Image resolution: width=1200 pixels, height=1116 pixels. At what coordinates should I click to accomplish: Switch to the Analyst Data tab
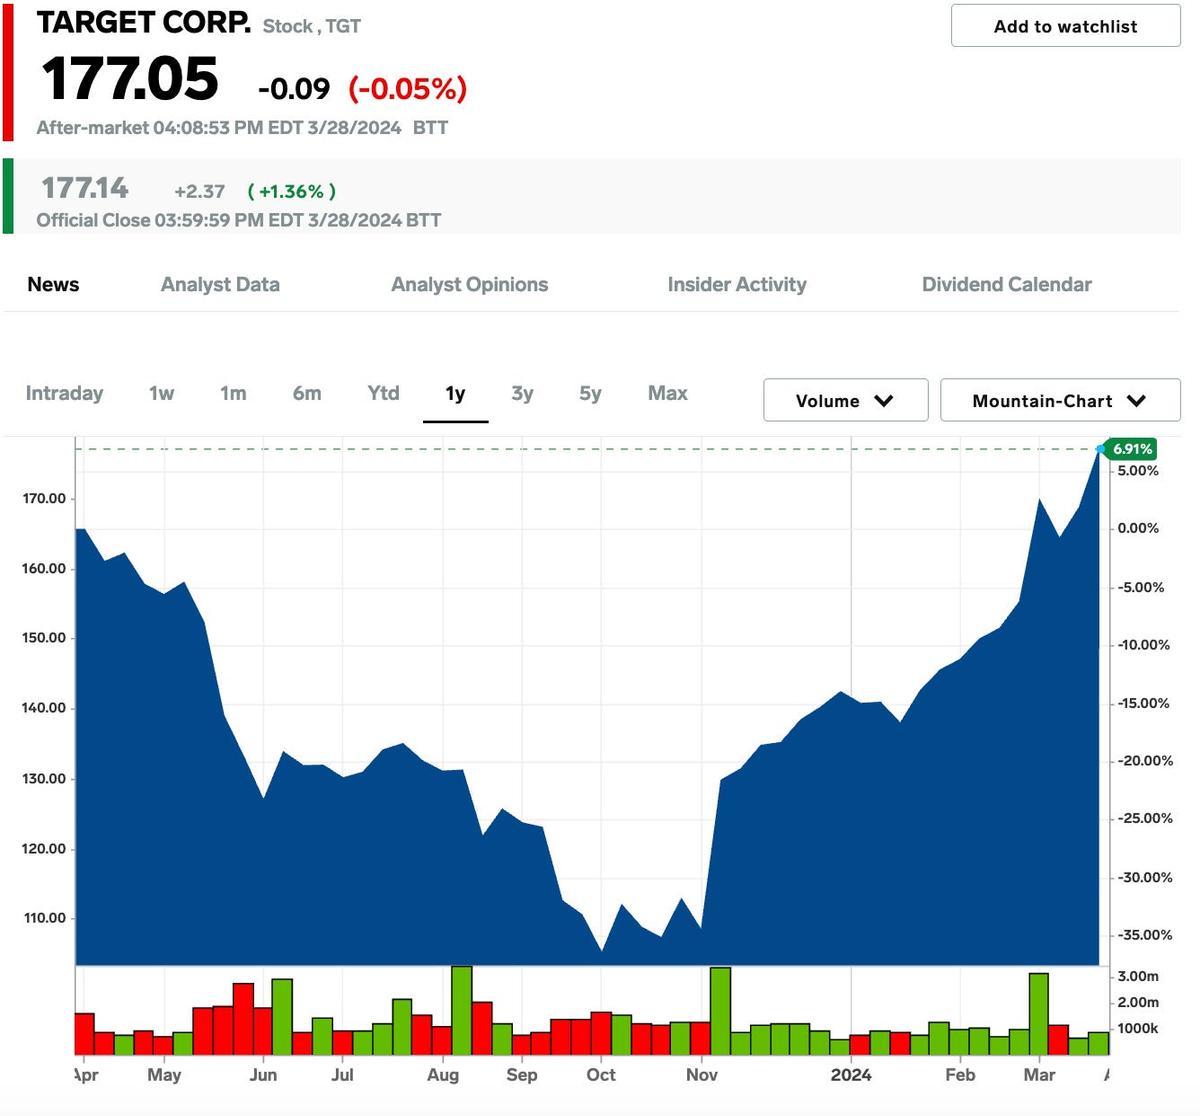pos(220,284)
